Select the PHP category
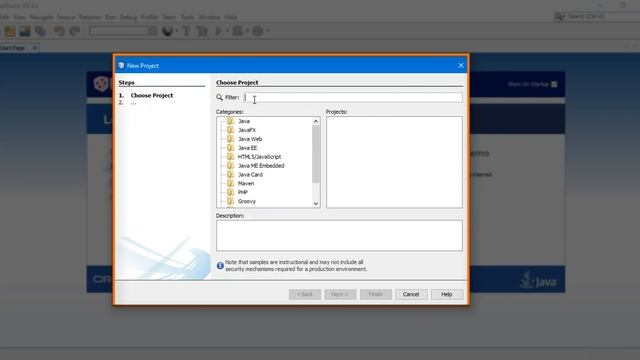Image resolution: width=640 pixels, height=360 pixels. point(242,193)
